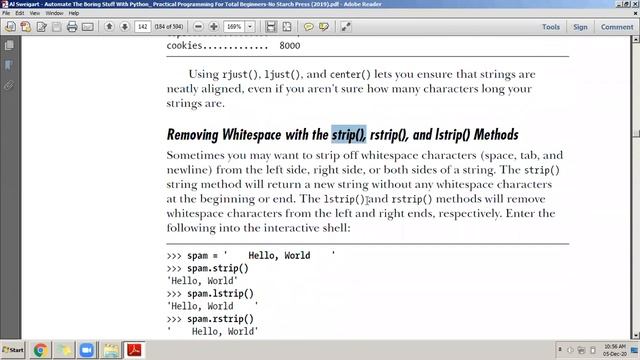Click the value 8000 beside cookies

[x=290, y=45]
